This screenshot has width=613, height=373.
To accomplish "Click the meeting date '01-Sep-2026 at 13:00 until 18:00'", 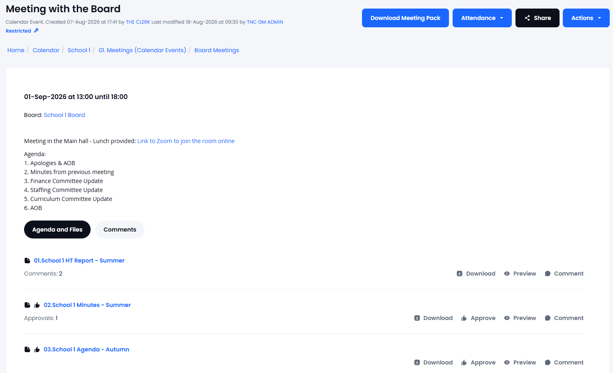I will [75, 97].
